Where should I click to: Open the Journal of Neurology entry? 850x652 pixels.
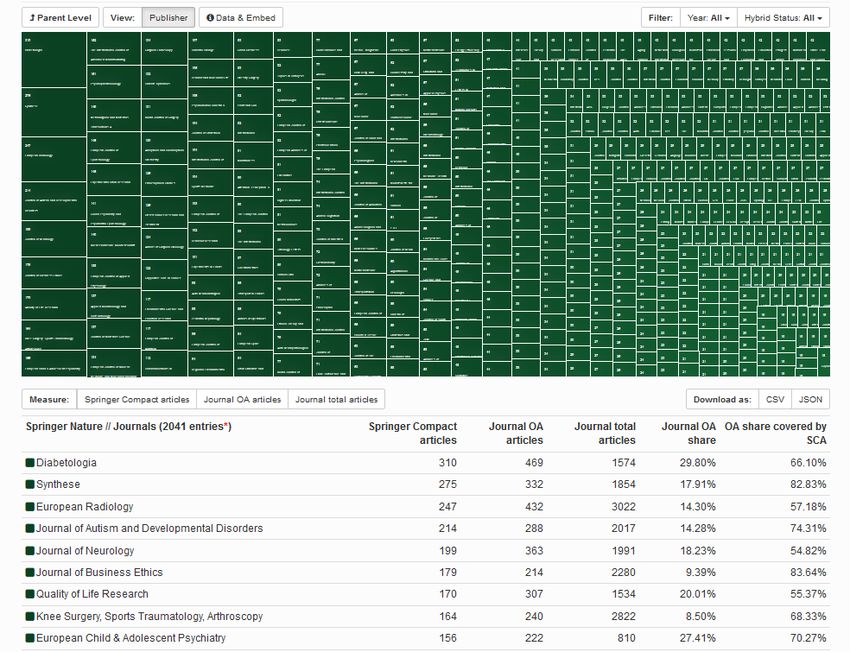tap(85, 551)
